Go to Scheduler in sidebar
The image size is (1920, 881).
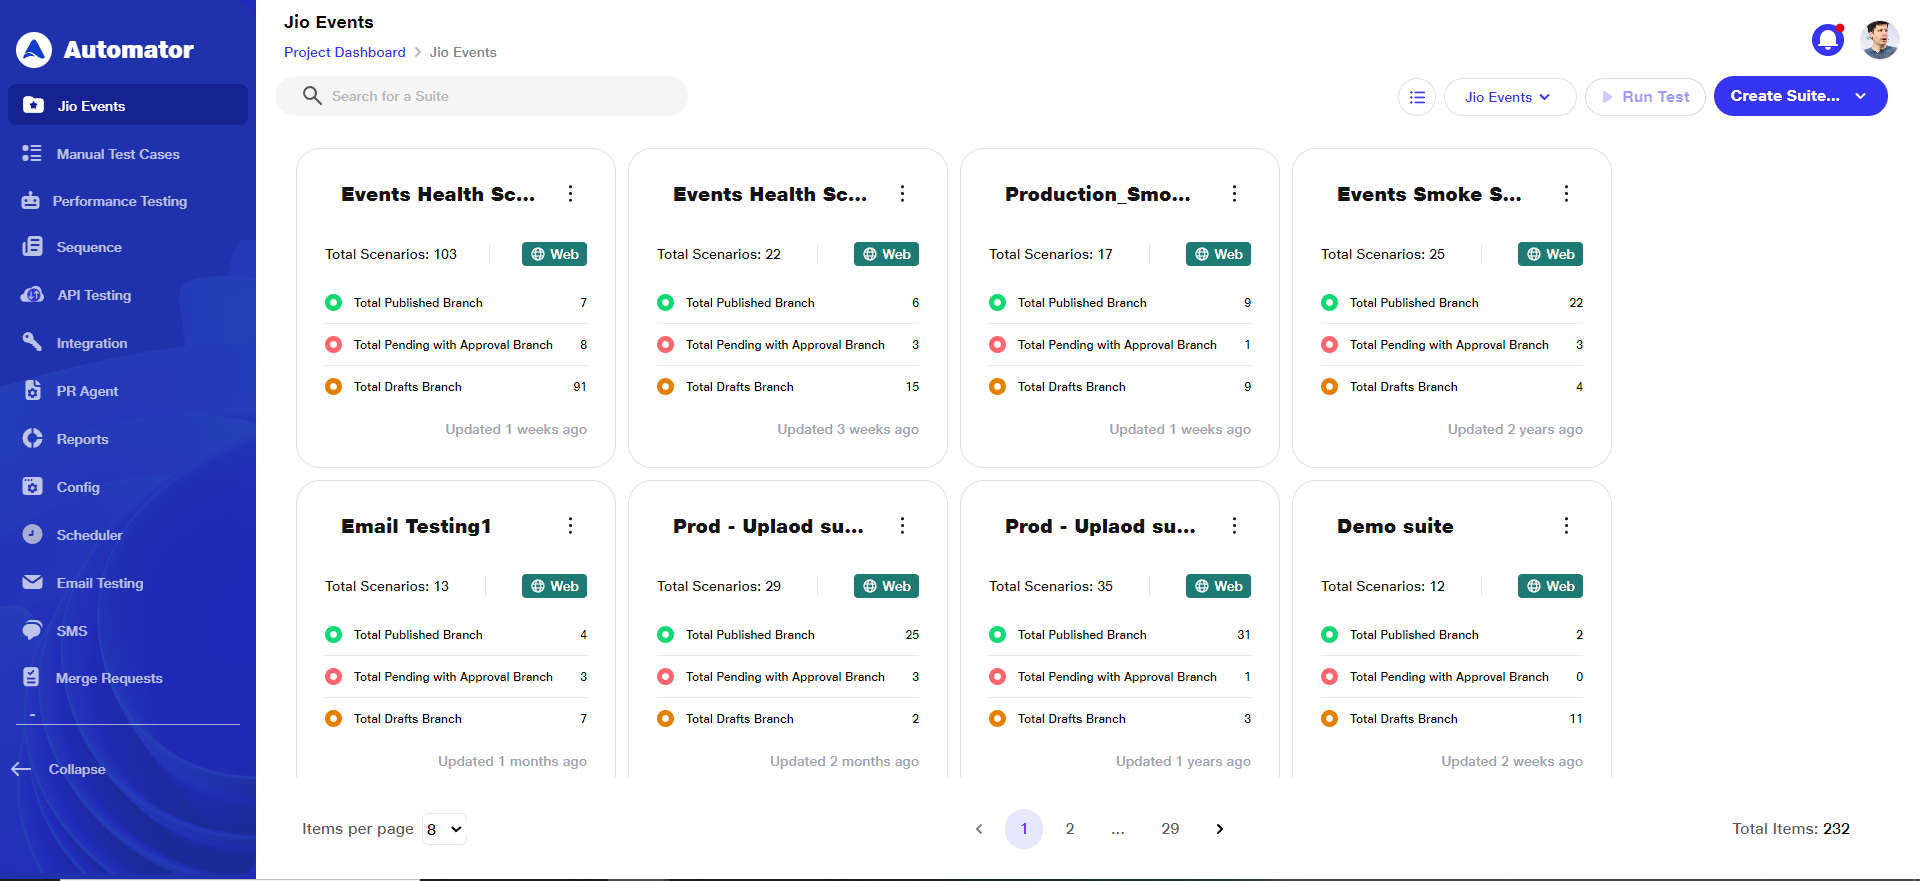point(89,535)
